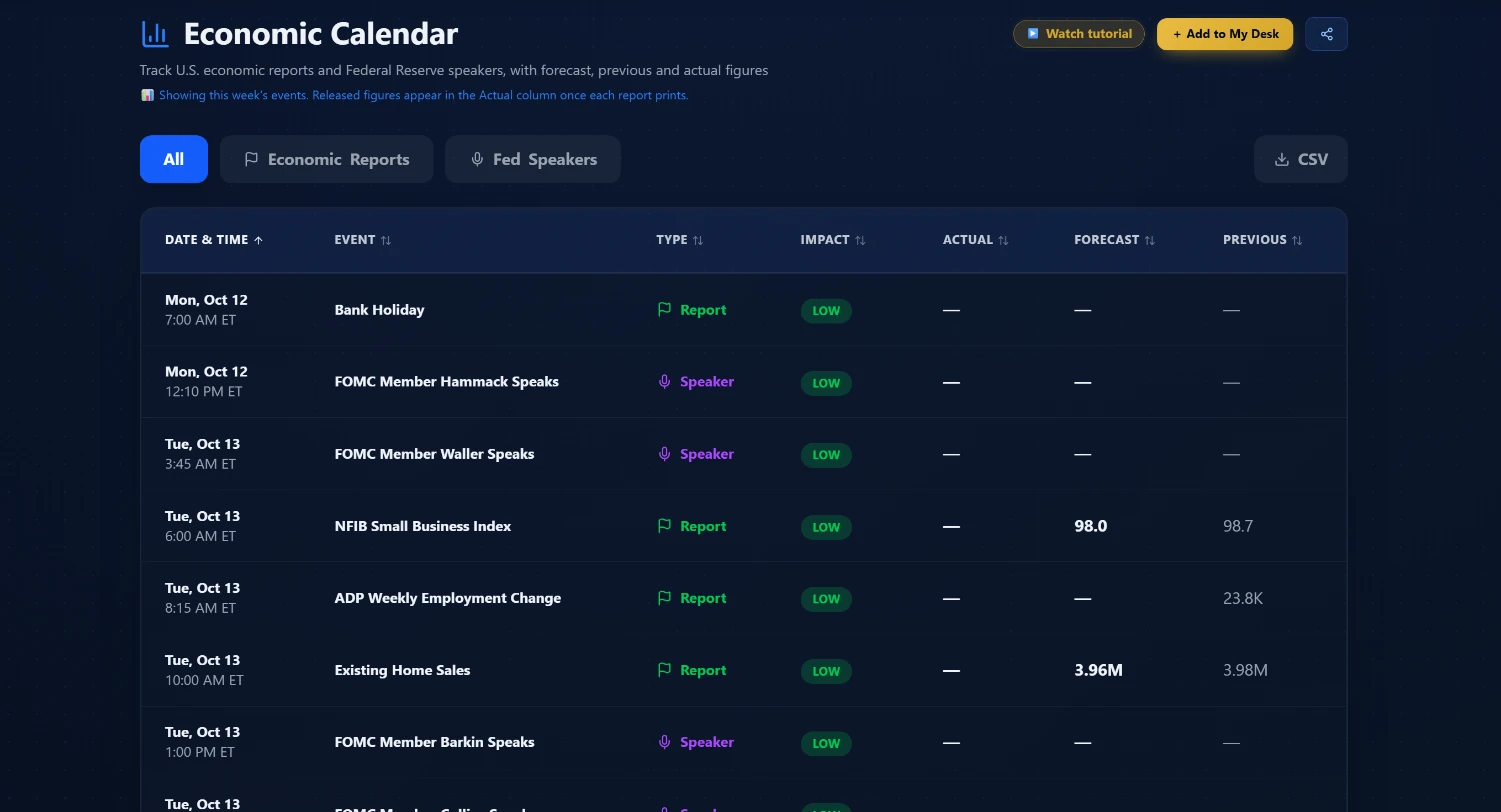This screenshot has width=1501, height=812.
Task: Click the 3.98M previous value
Action: [x=1245, y=670]
